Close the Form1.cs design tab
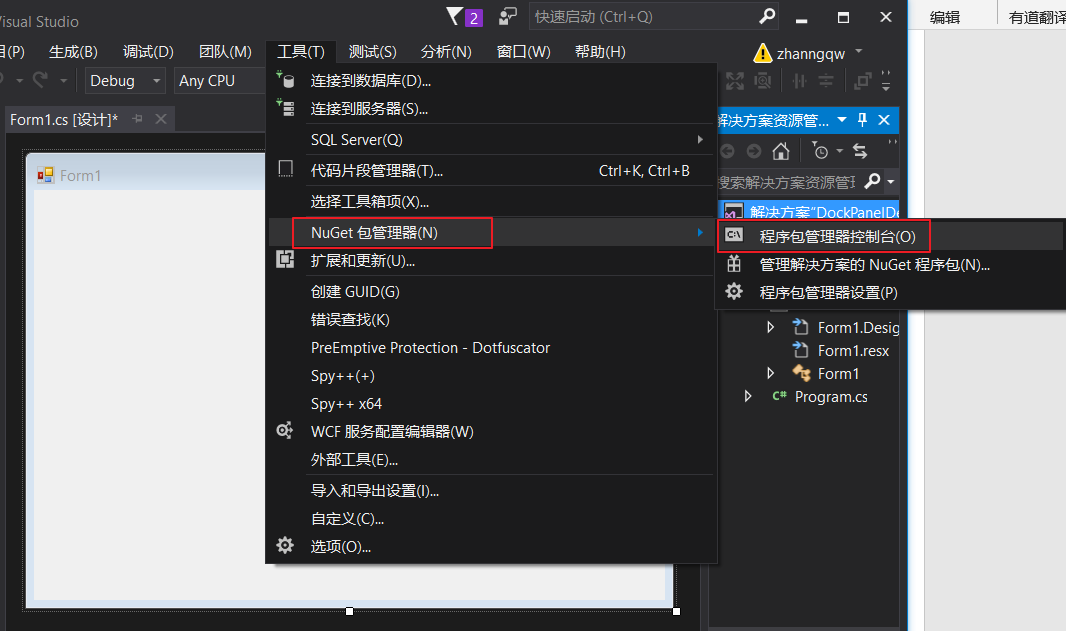The width and height of the screenshot is (1066, 631). [160, 119]
